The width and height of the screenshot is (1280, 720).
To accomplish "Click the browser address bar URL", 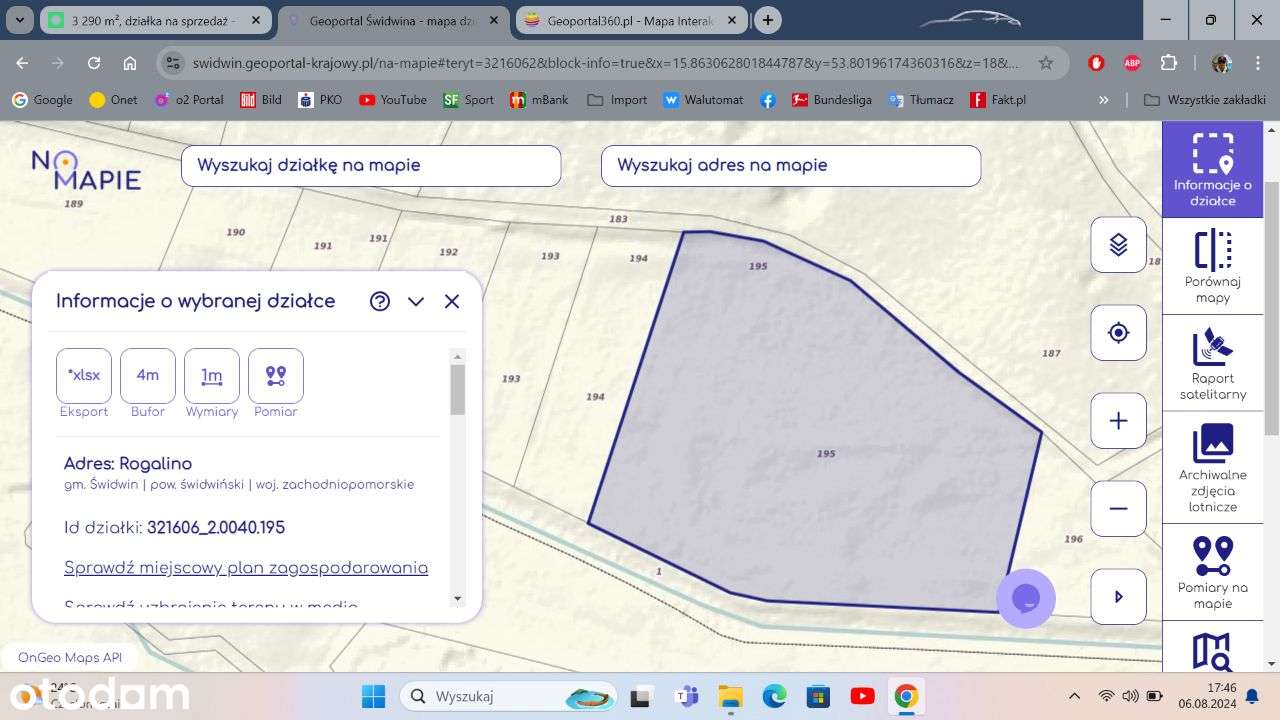I will 604,63.
